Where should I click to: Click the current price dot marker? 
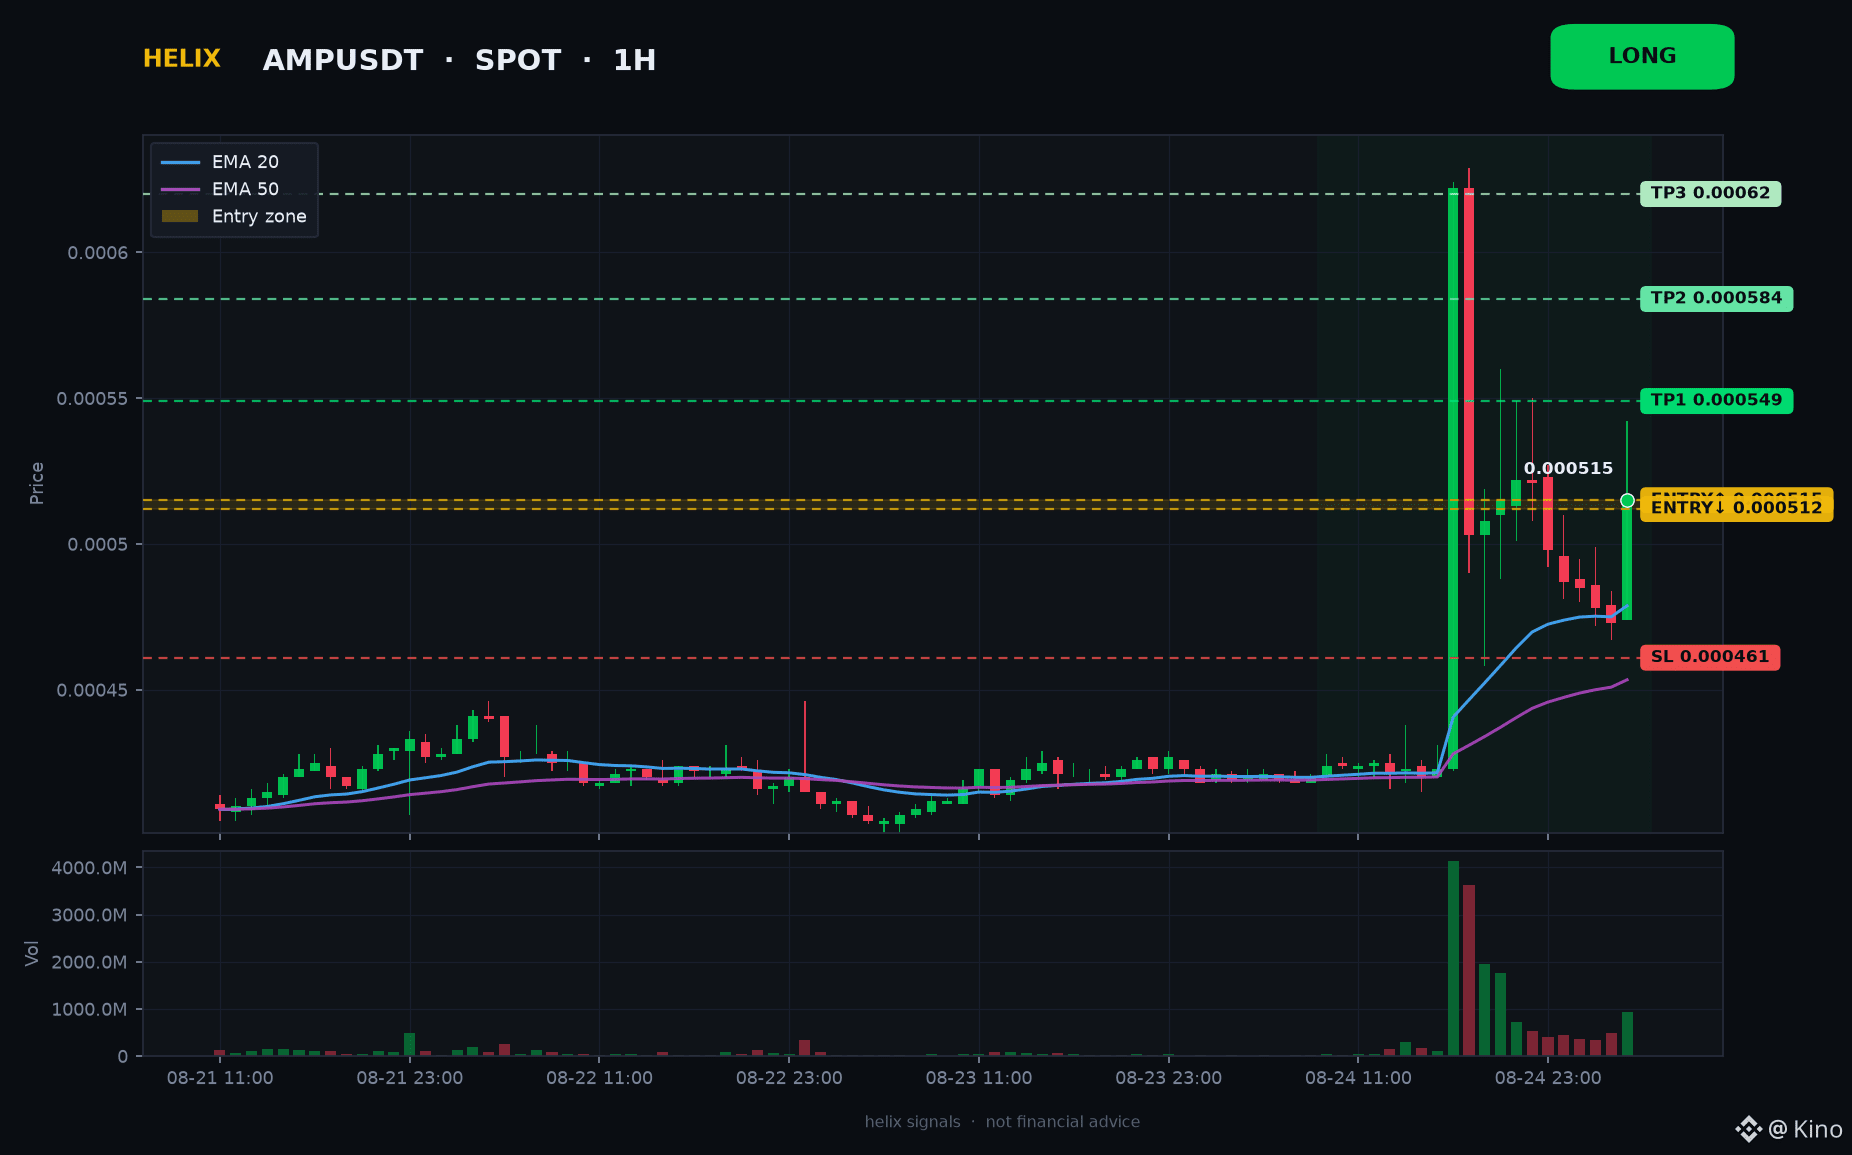[1627, 500]
